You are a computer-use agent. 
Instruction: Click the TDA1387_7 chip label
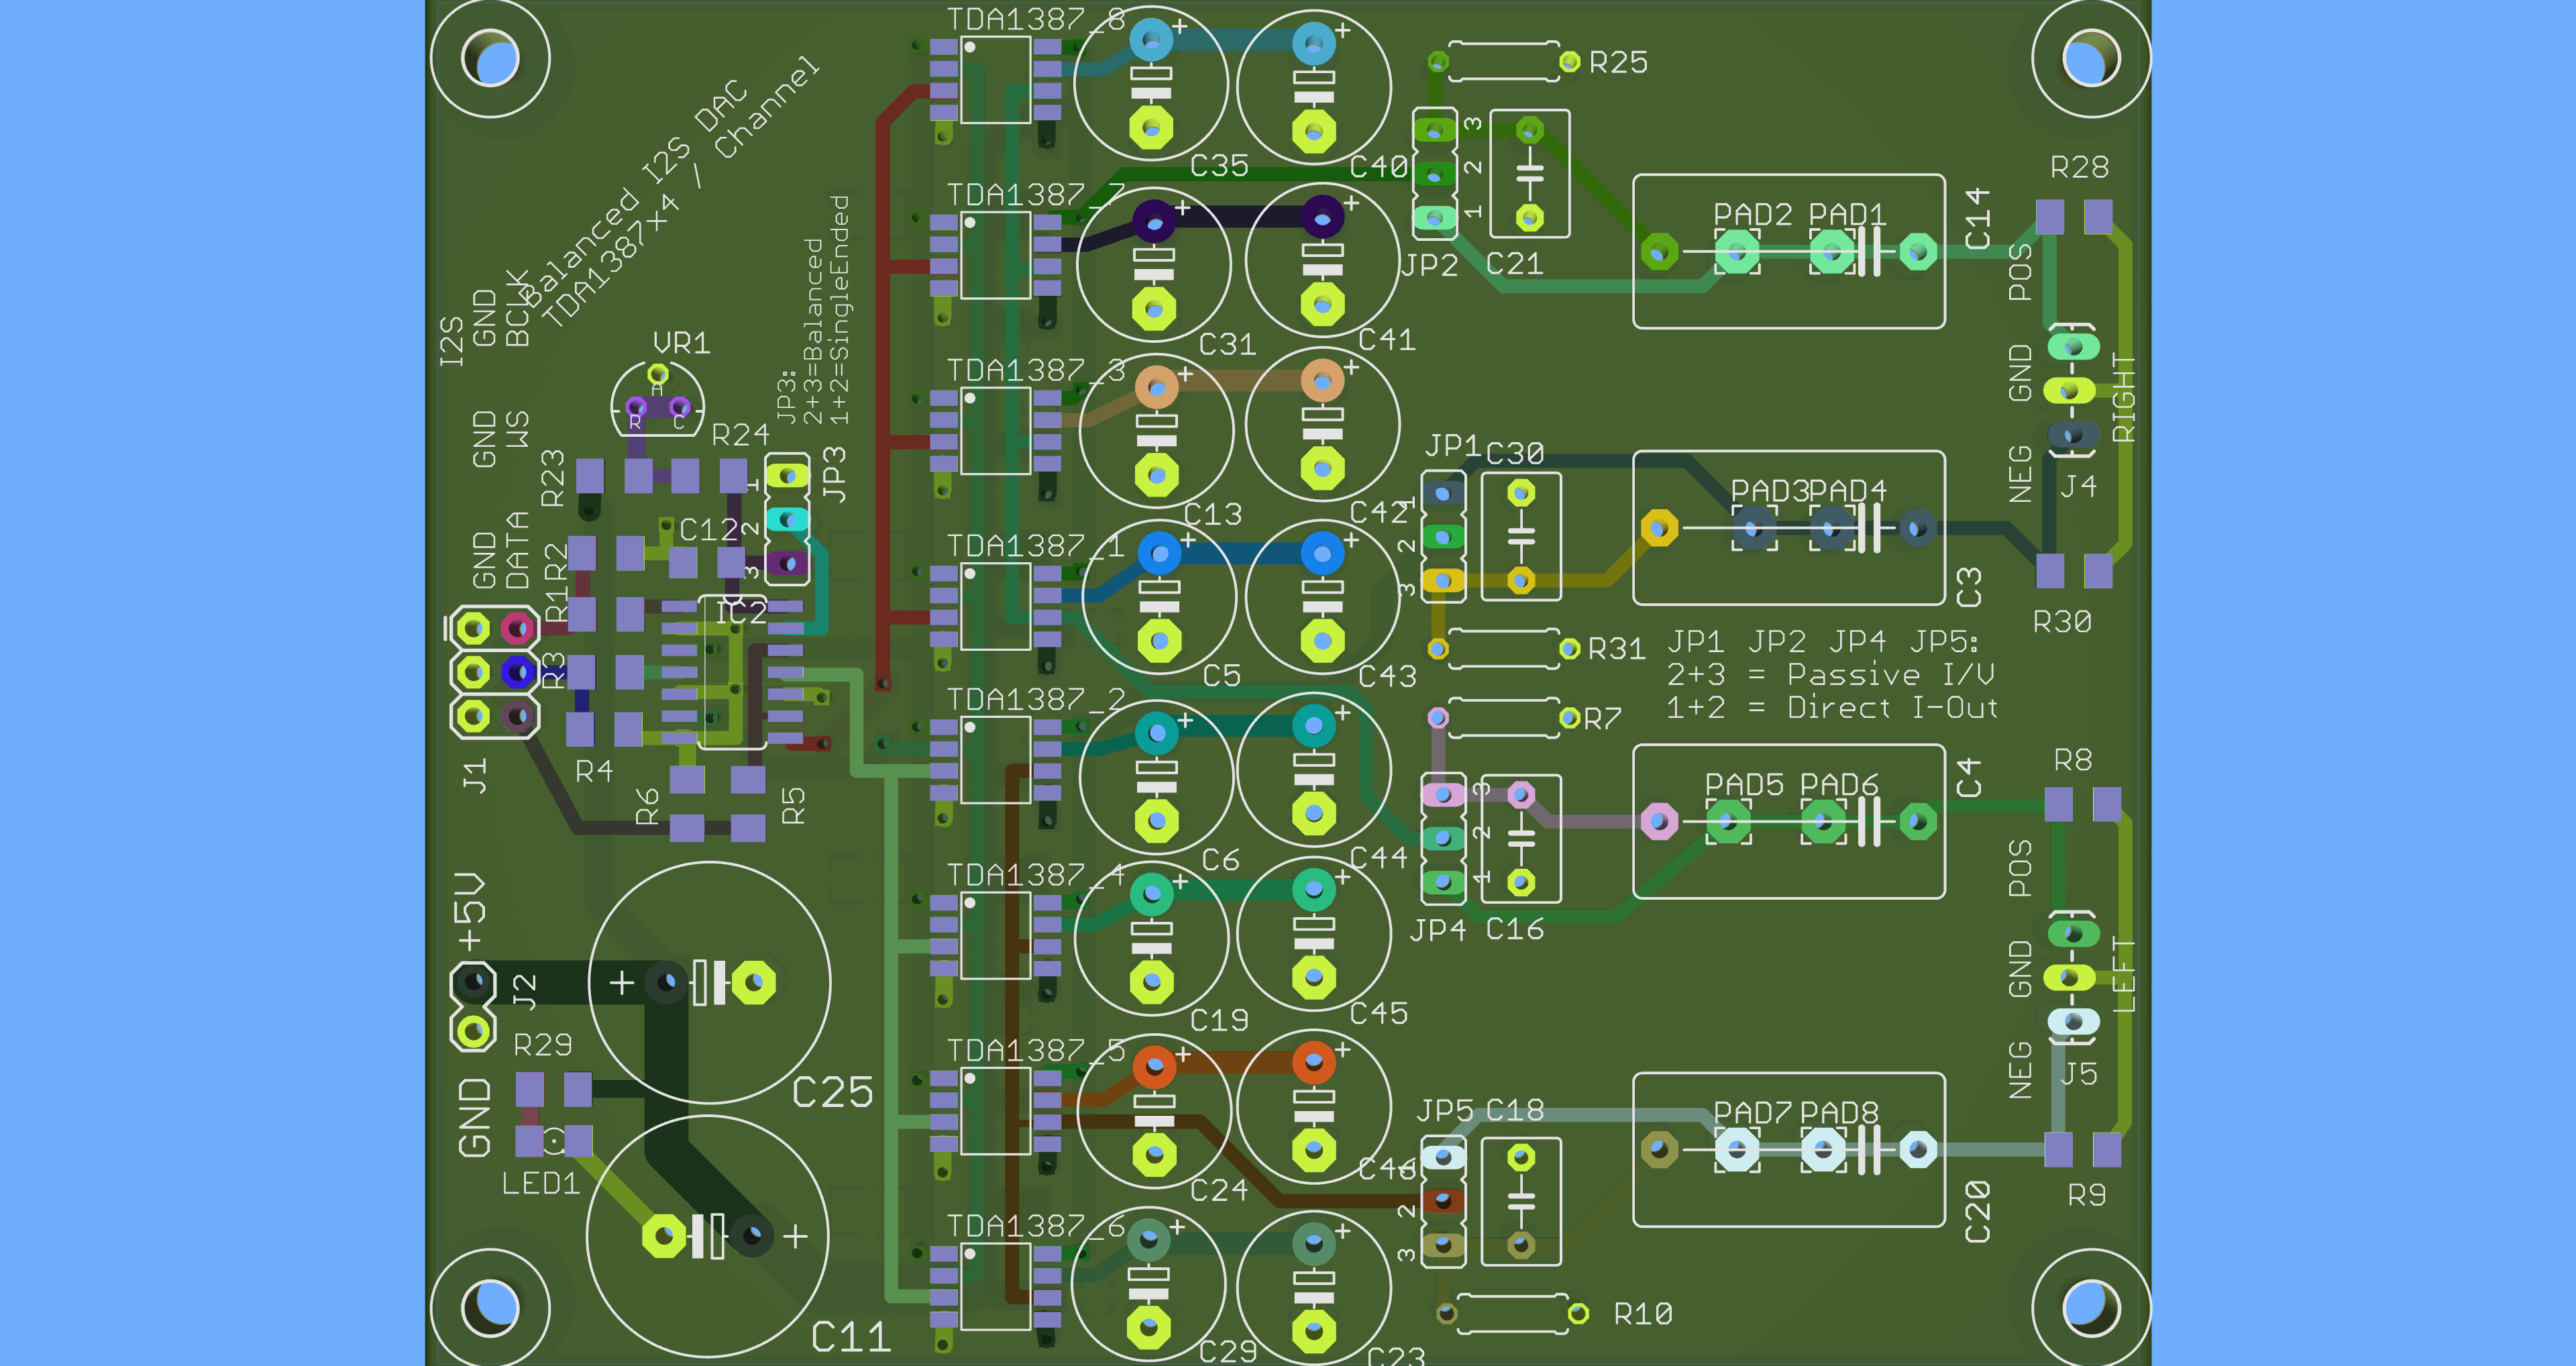(1036, 195)
